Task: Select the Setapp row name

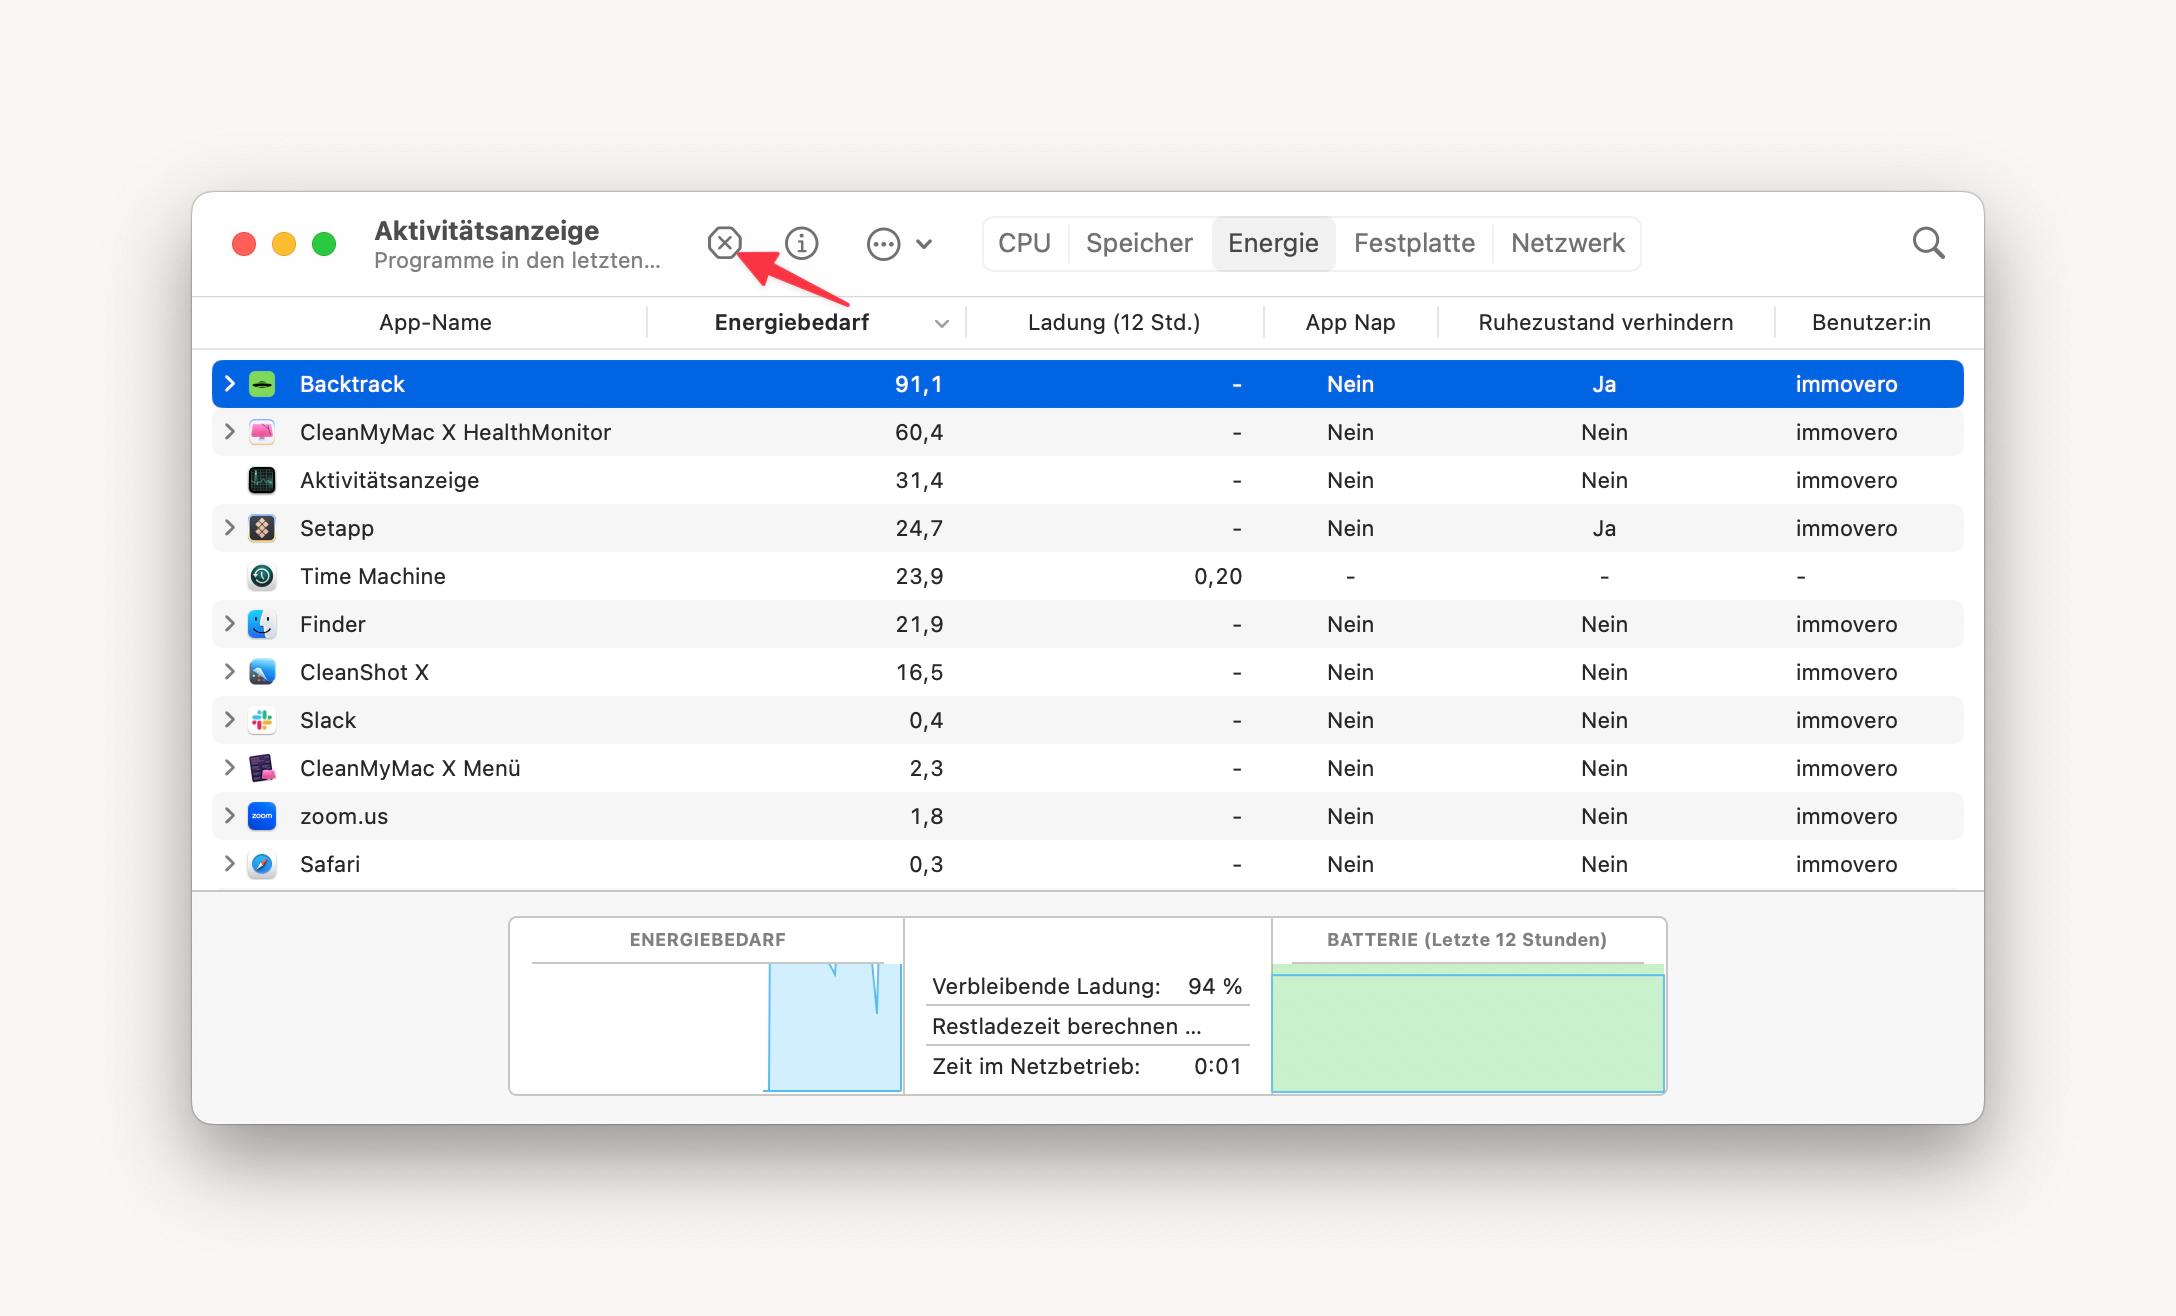Action: (336, 529)
